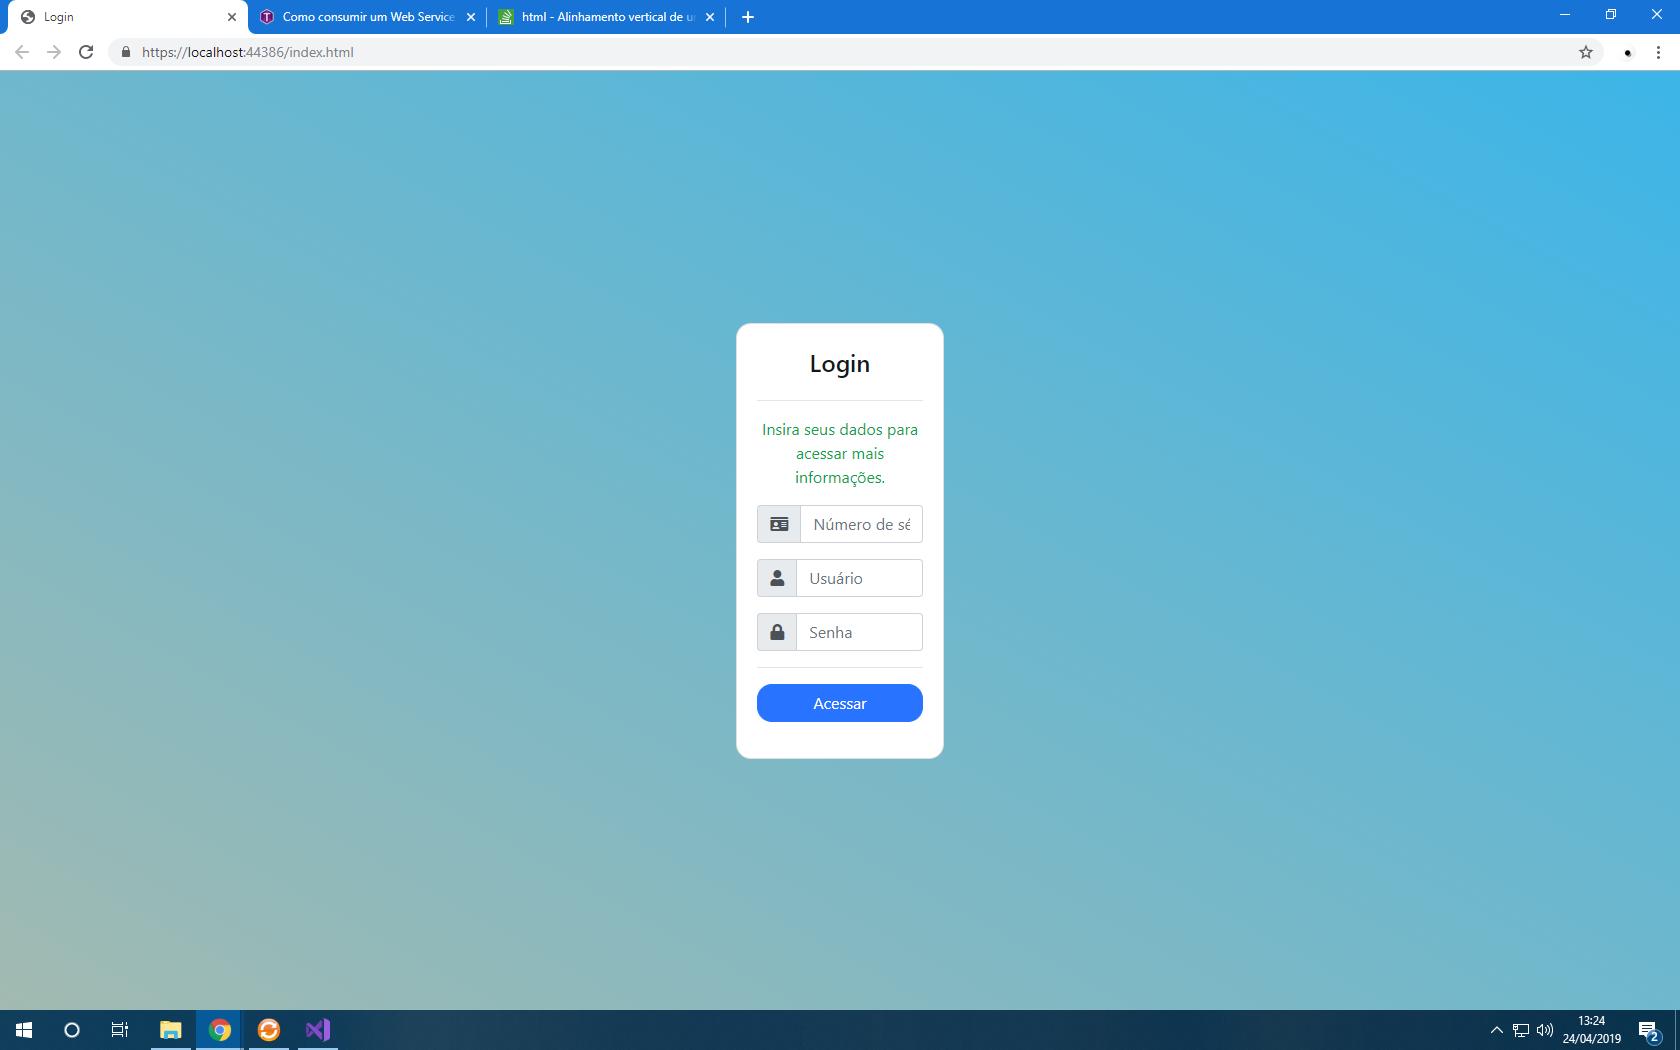The height and width of the screenshot is (1050, 1680).
Task: Focus the Número de série input field
Action: tap(861, 524)
